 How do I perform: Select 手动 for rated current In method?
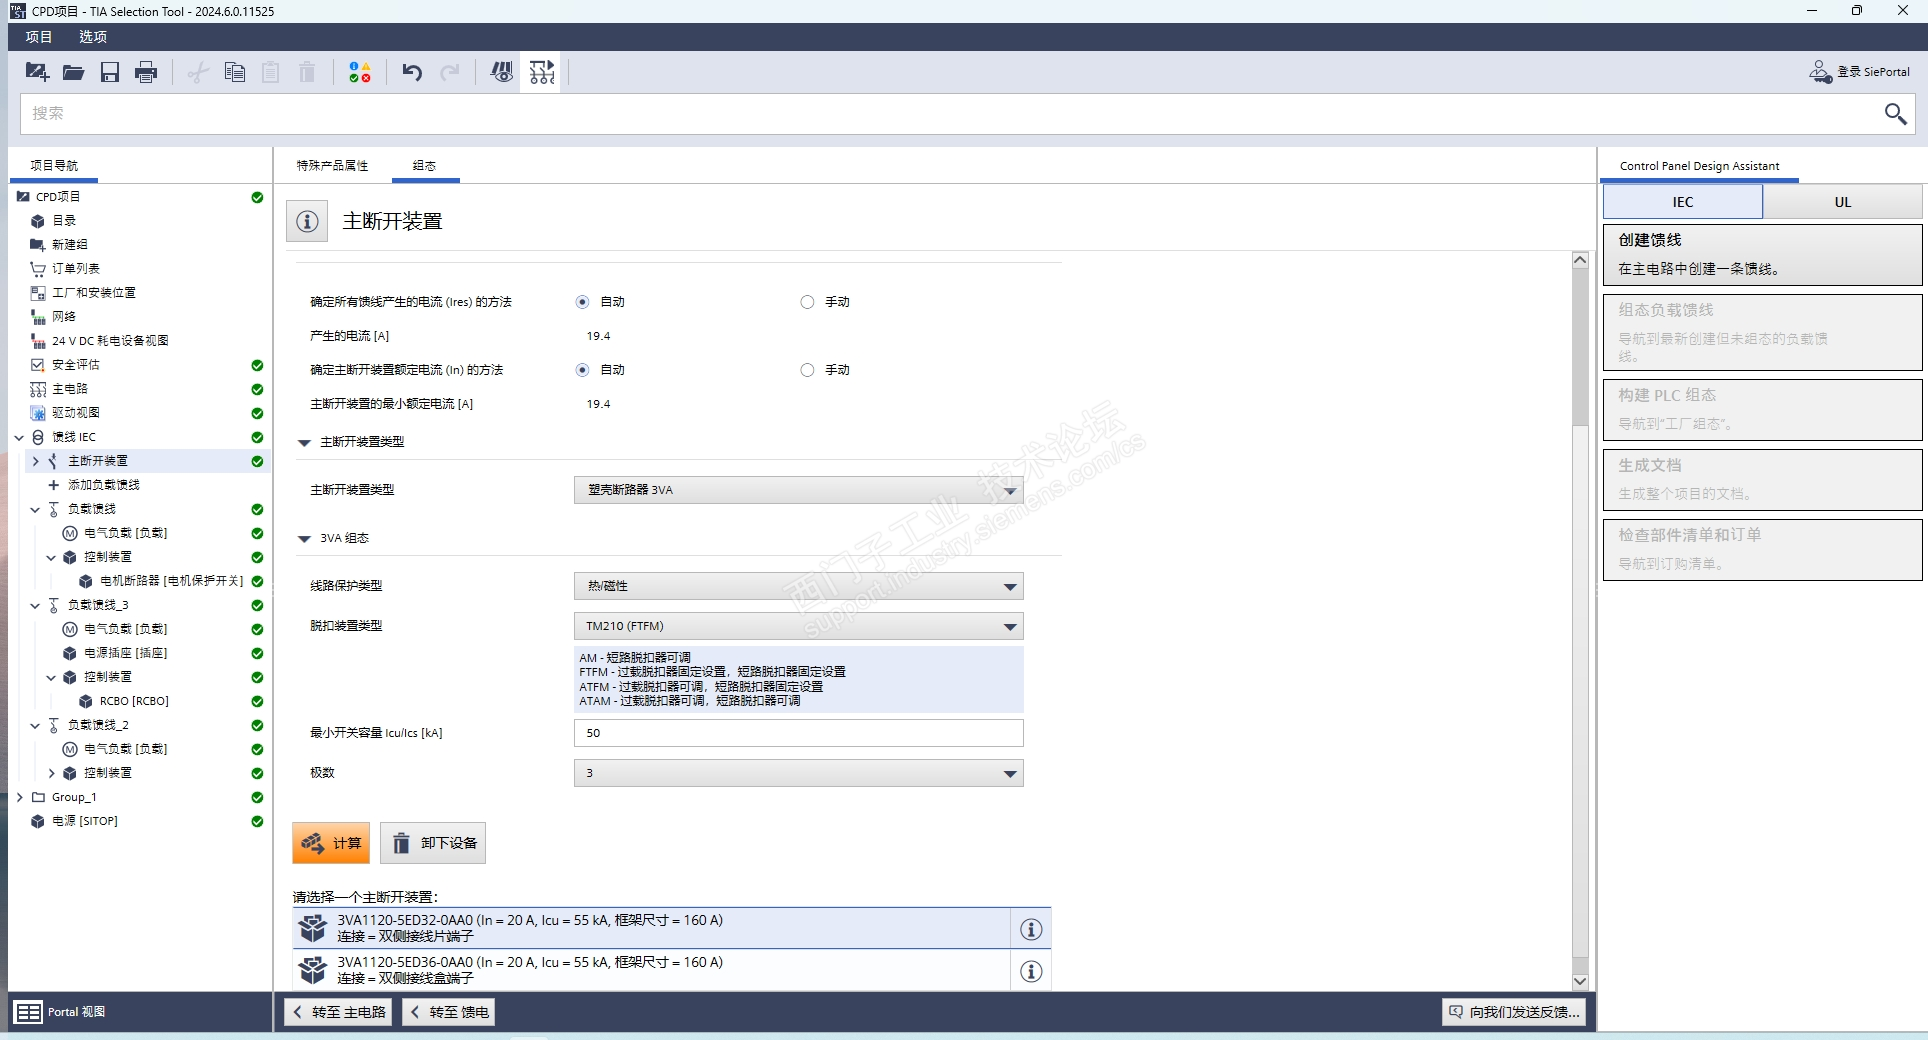coord(807,370)
